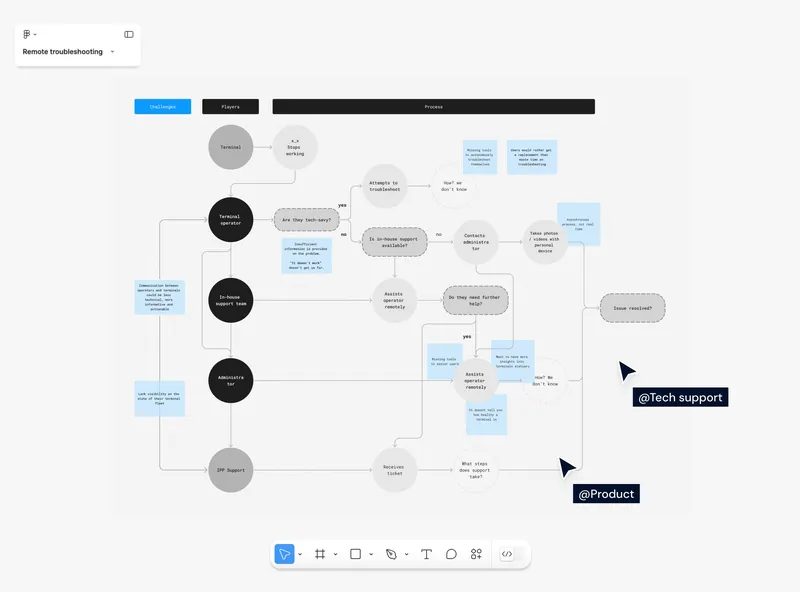This screenshot has height=592, width=800.
Task: Select the Insufficient information sticky note
Action: pyautogui.click(x=307, y=256)
